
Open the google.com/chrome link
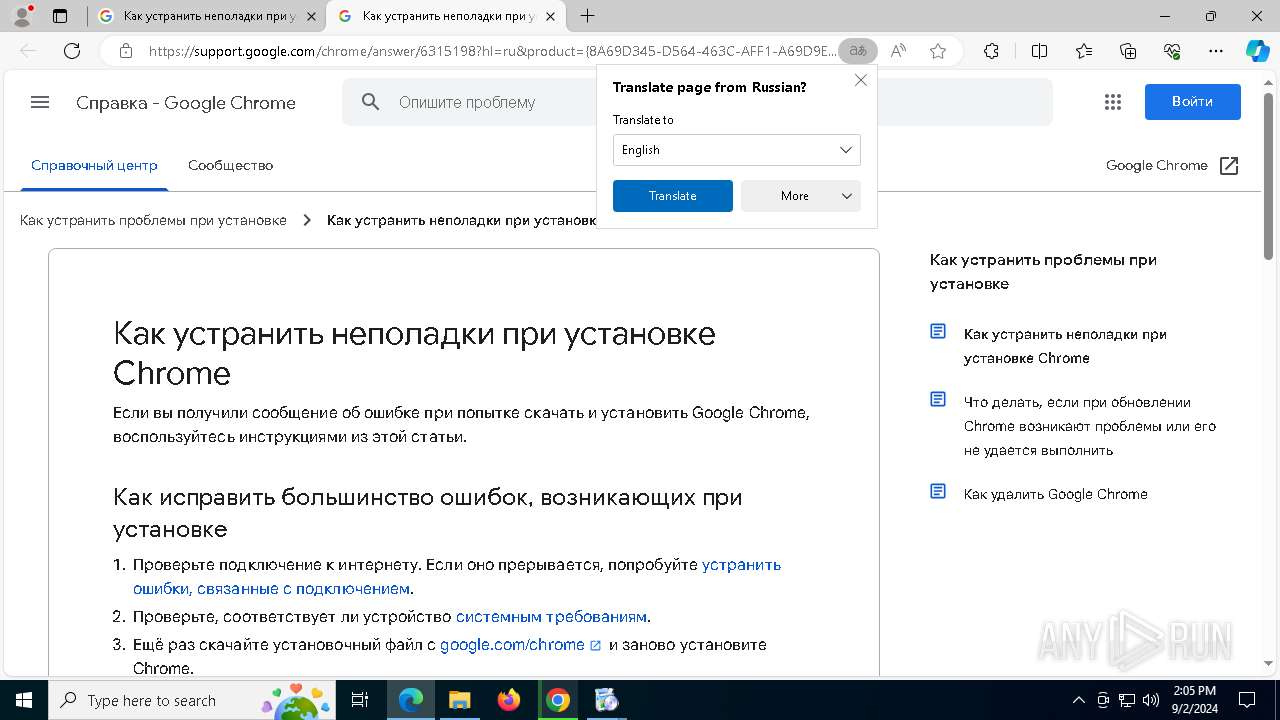(x=512, y=645)
